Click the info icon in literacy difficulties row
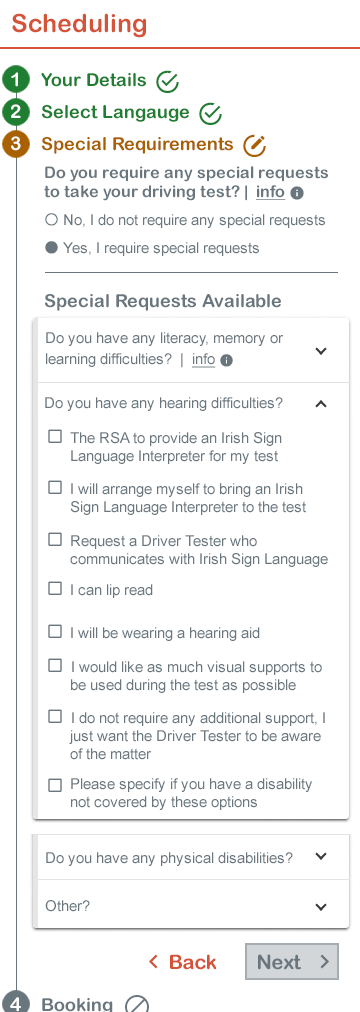 tap(226, 361)
